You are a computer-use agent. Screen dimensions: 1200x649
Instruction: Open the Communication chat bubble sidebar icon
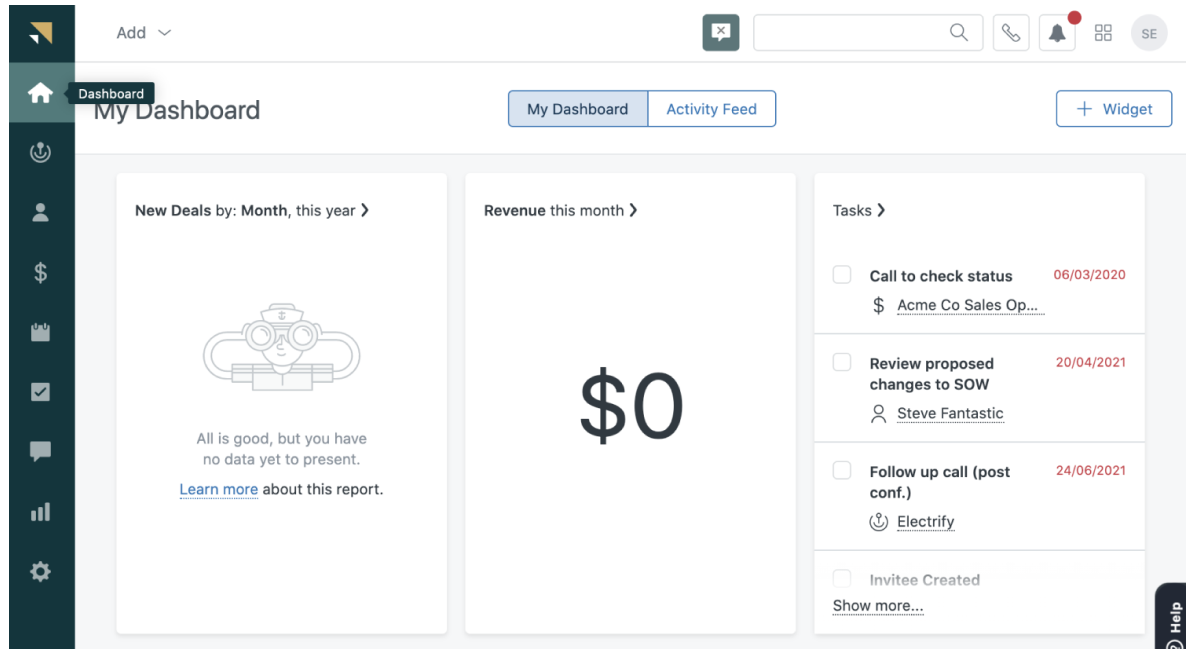tap(40, 452)
